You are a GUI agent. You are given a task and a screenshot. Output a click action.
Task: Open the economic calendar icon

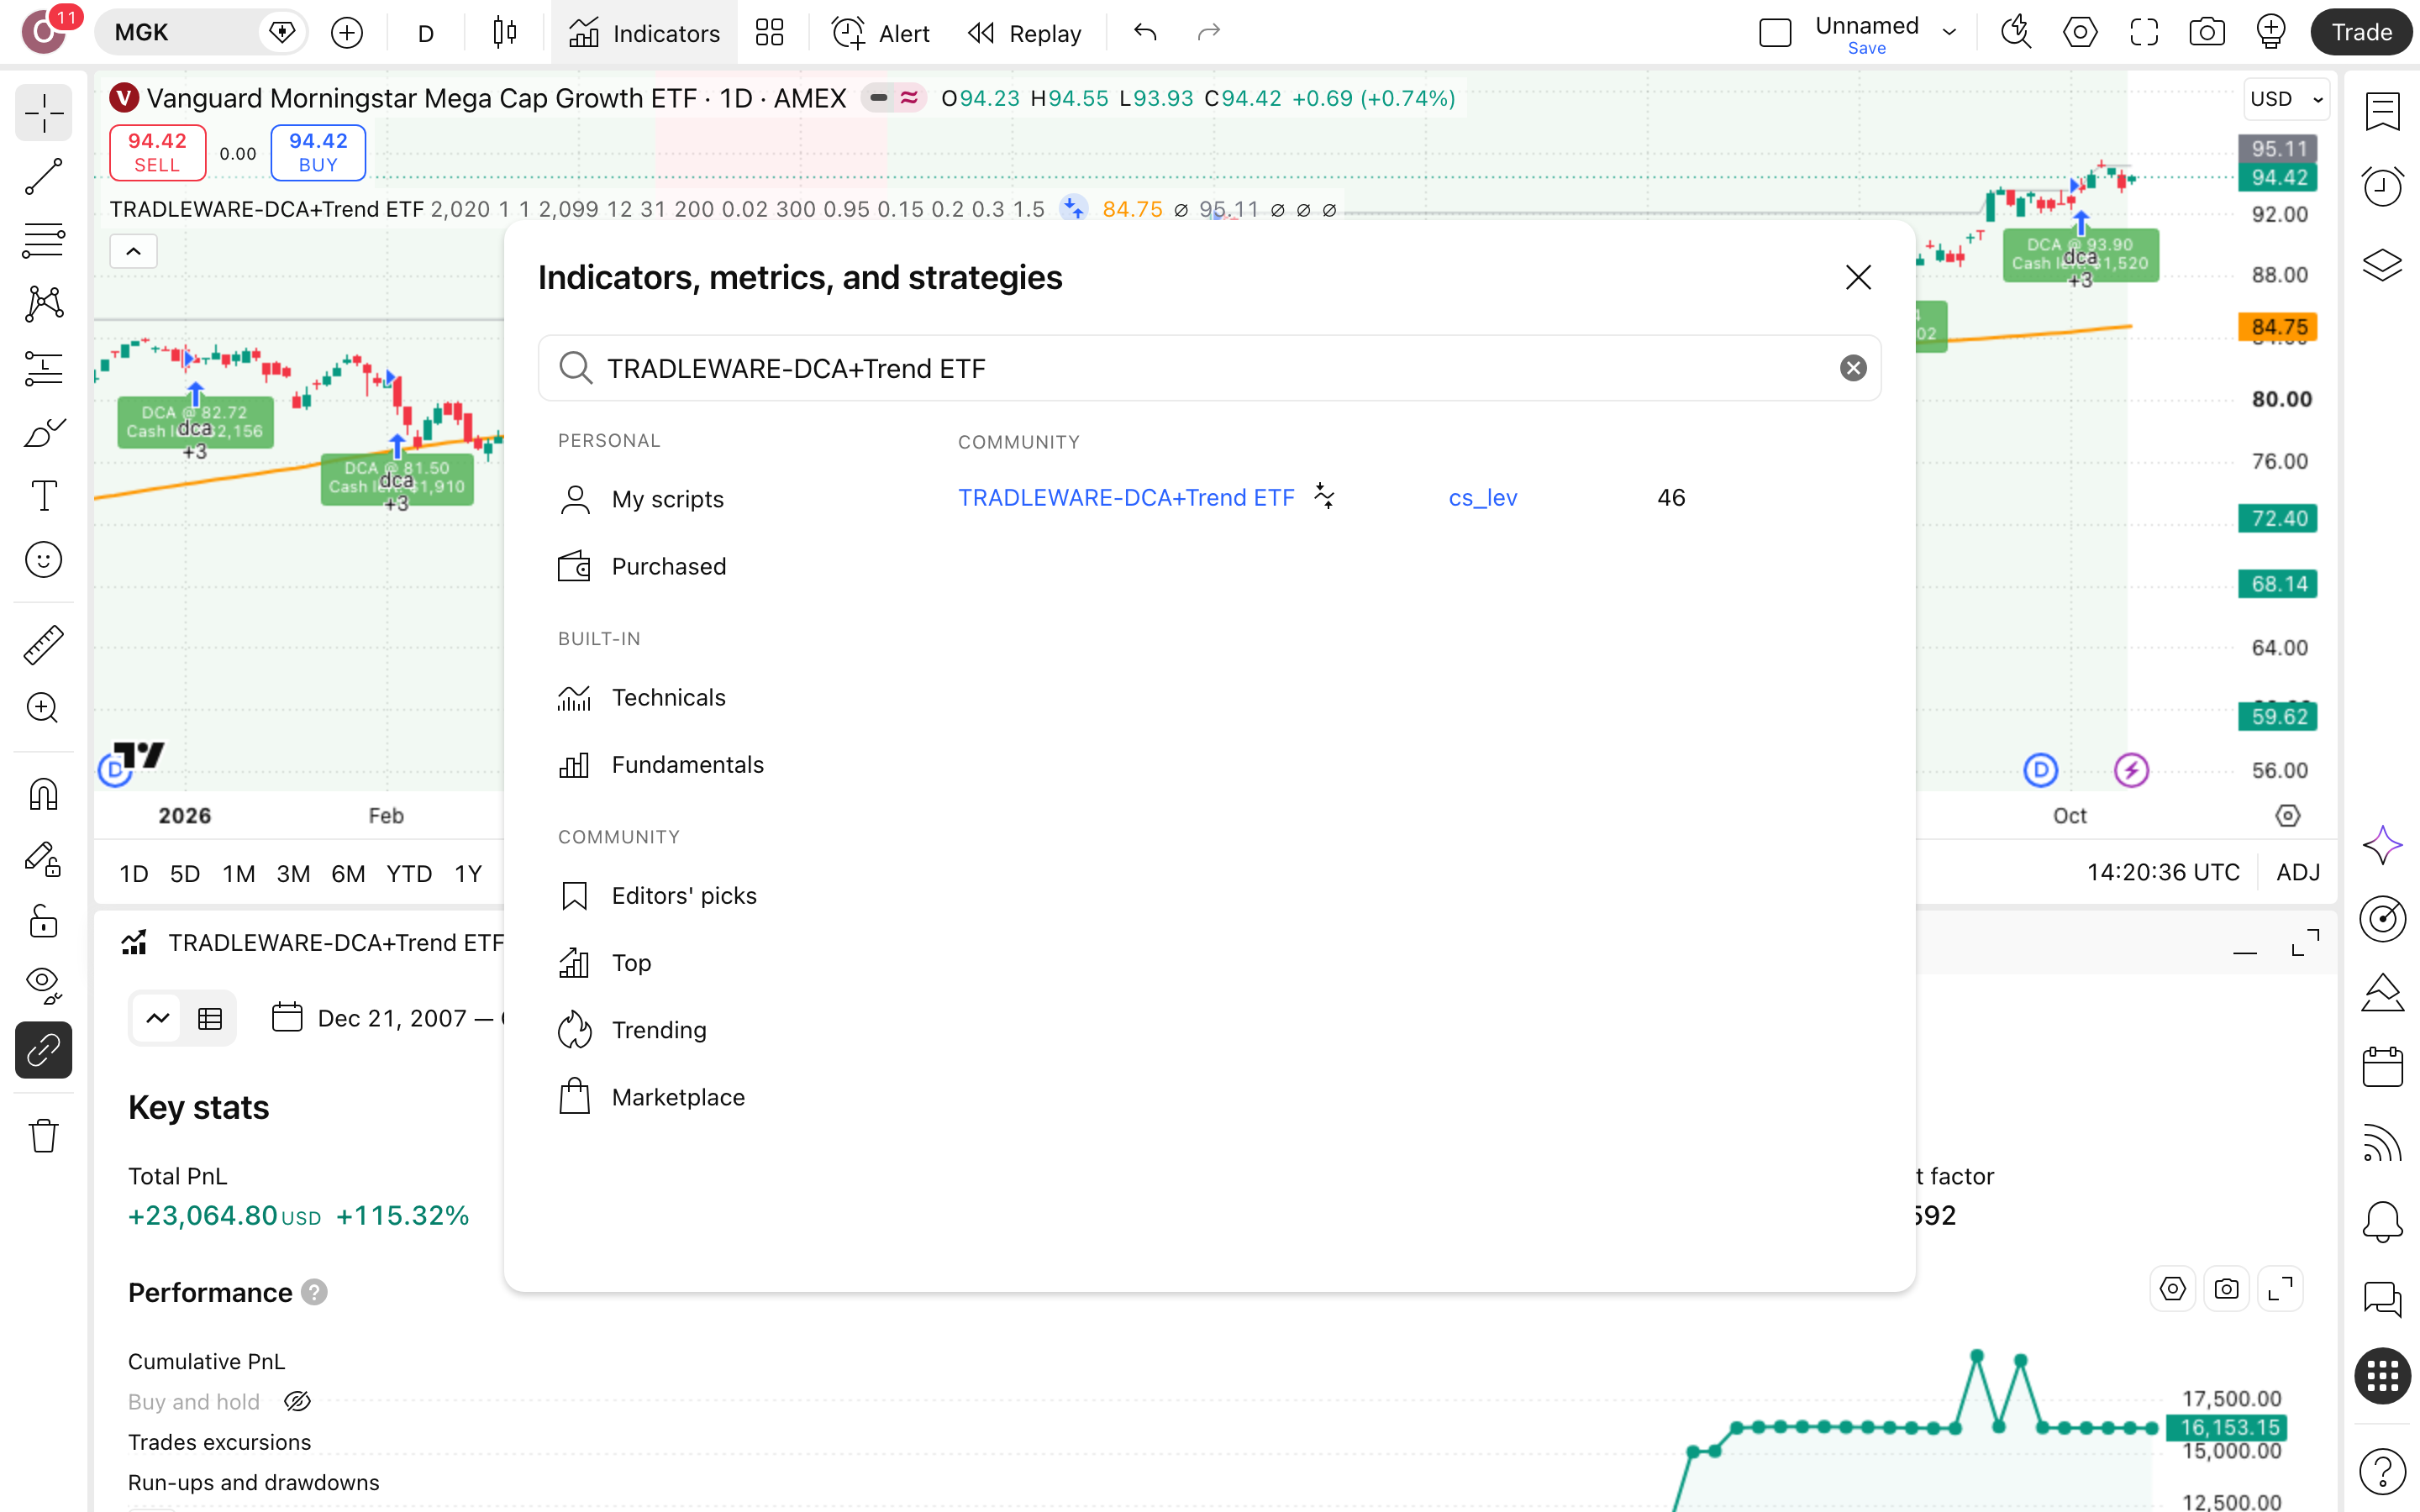point(2382,1066)
